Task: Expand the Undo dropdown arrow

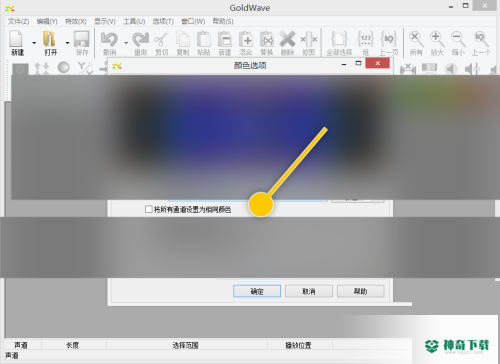Action: [126, 43]
